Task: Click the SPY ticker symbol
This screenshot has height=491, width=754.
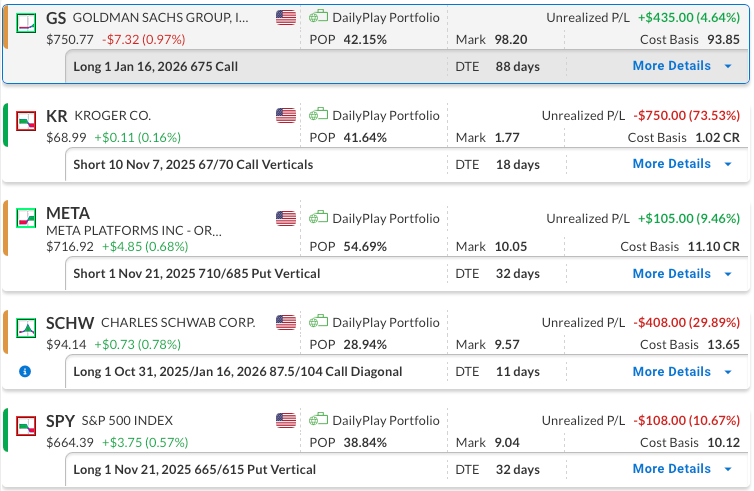Action: click(60, 421)
